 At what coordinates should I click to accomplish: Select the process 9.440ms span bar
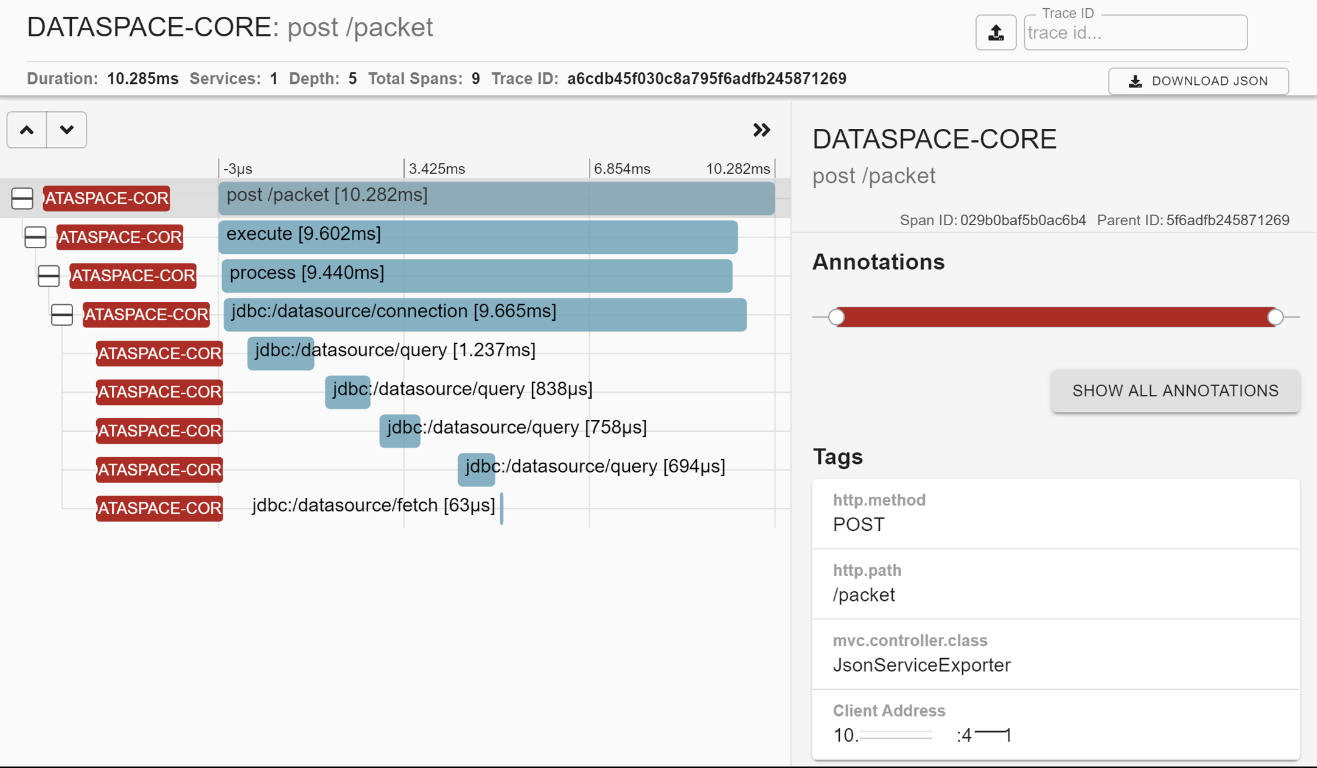click(x=476, y=276)
